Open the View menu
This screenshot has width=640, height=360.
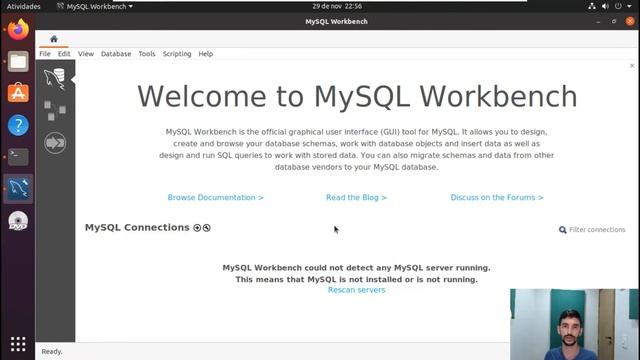[86, 54]
